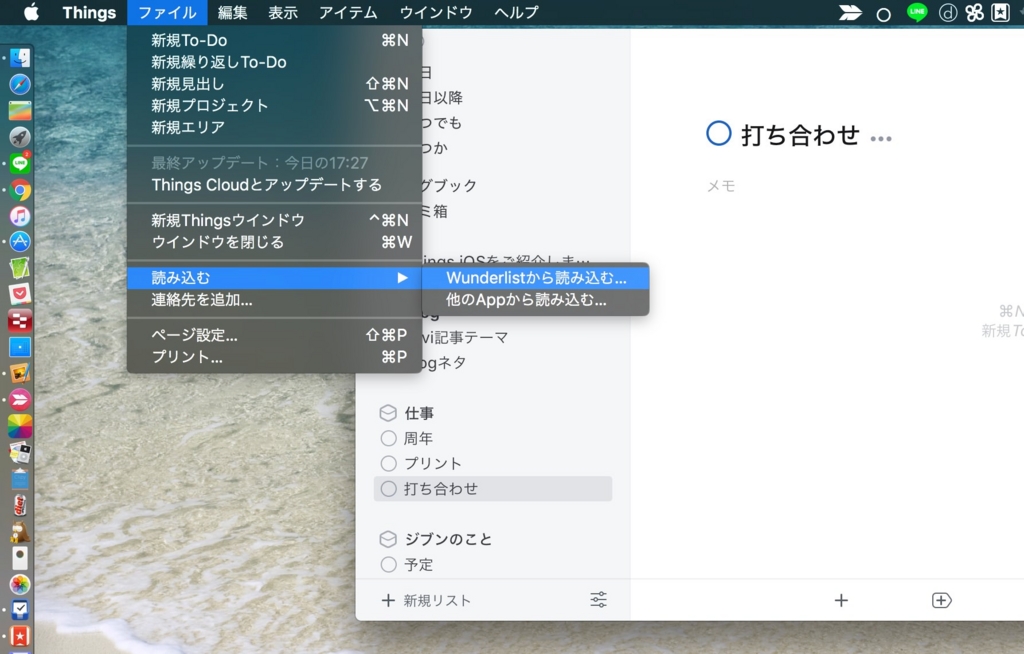Select 他のAppから読み込む… submenu item
The image size is (1024, 654).
536,300
